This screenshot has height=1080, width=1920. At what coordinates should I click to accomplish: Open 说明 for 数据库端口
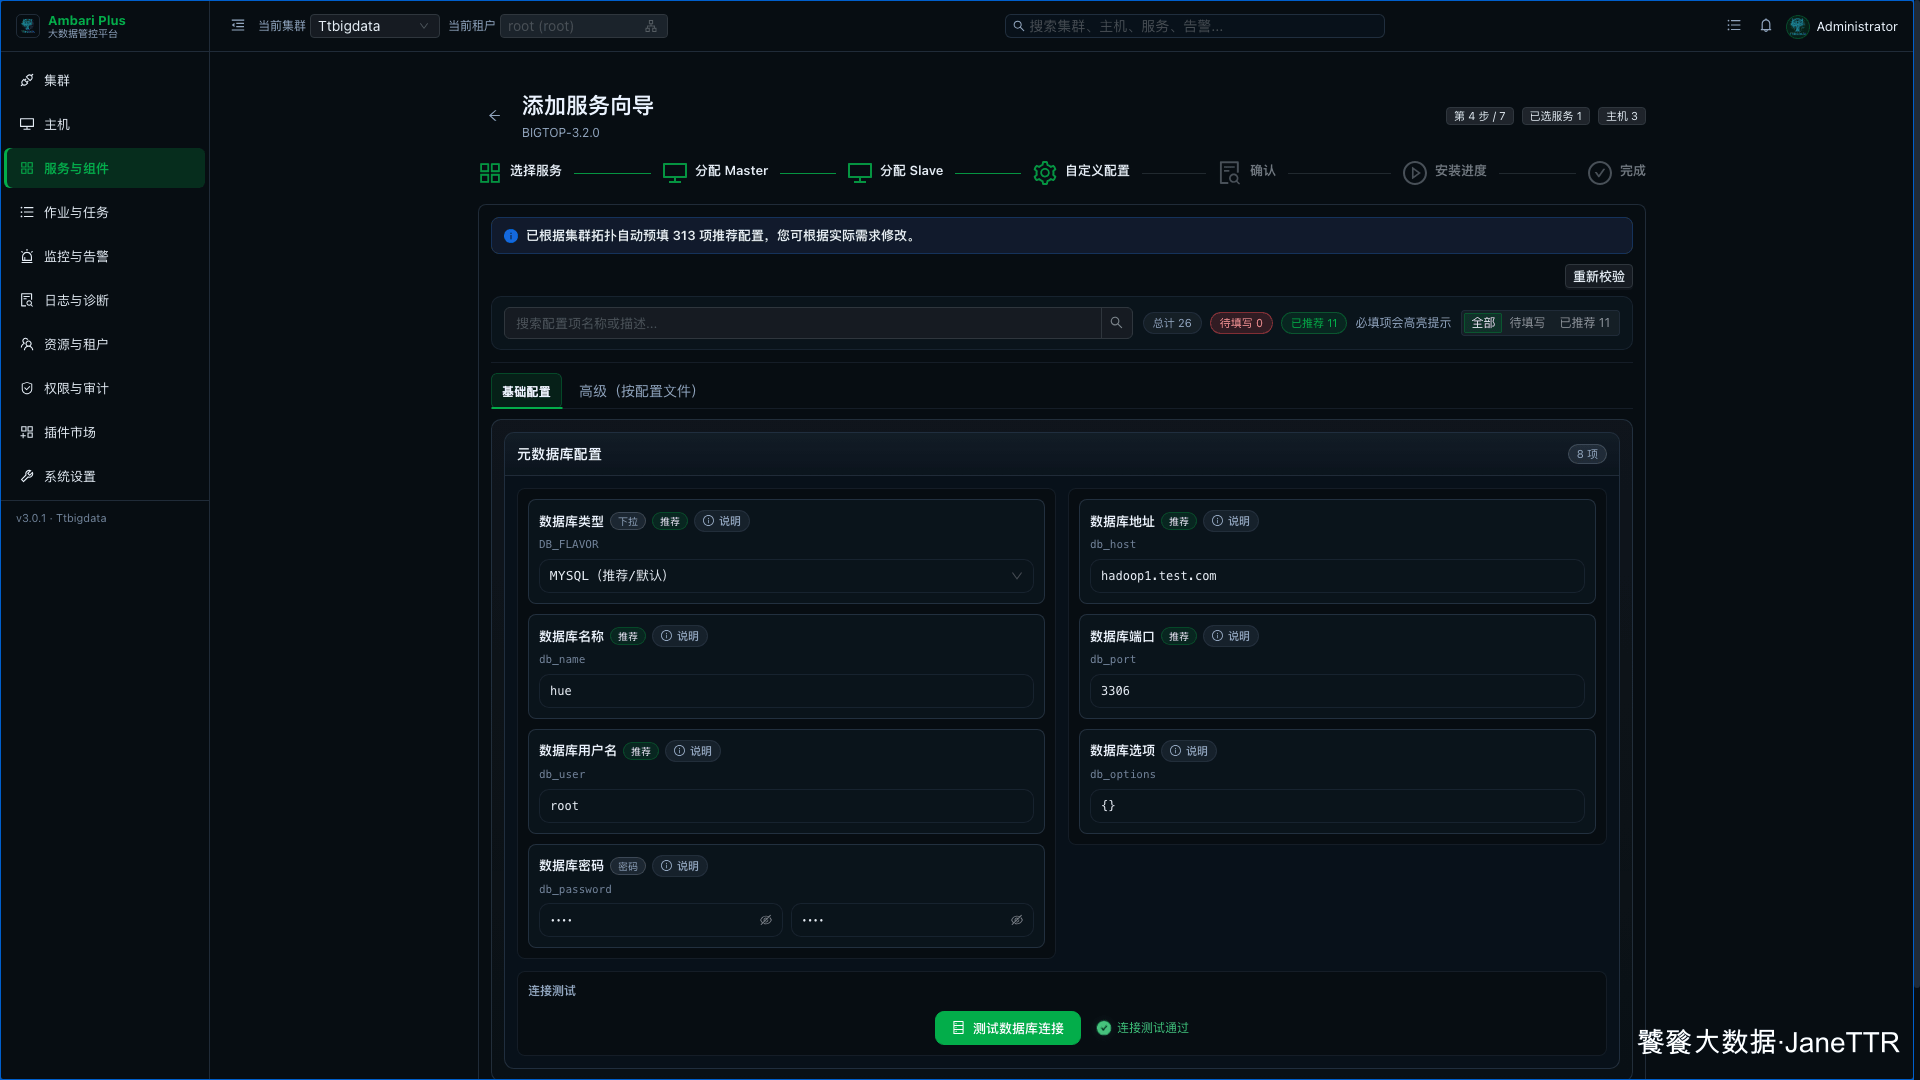1231,636
